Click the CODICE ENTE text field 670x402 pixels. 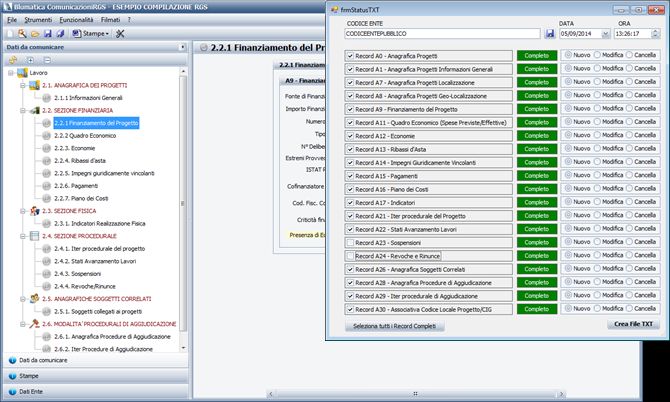[x=440, y=34]
